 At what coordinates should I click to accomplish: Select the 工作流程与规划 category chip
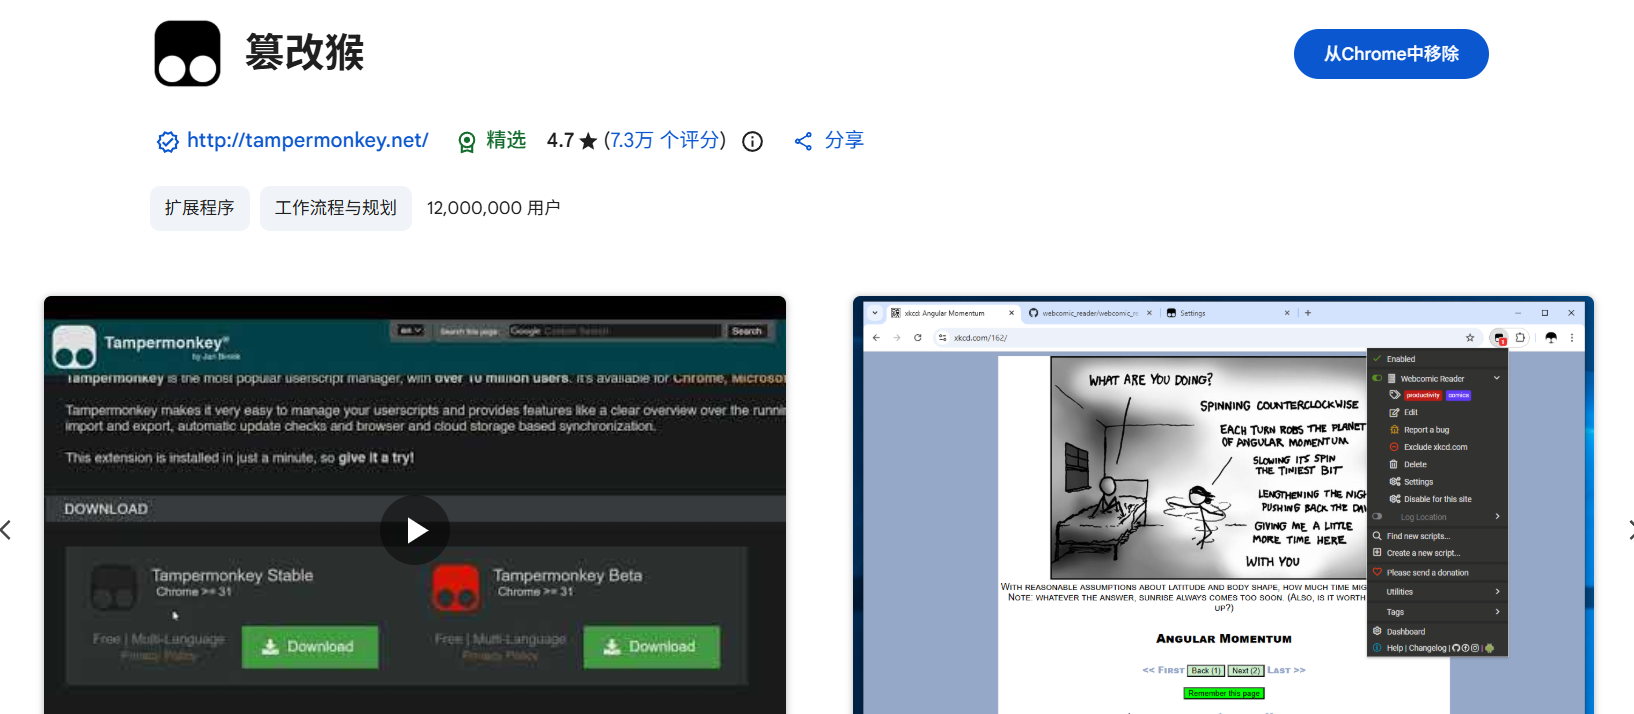tap(336, 208)
